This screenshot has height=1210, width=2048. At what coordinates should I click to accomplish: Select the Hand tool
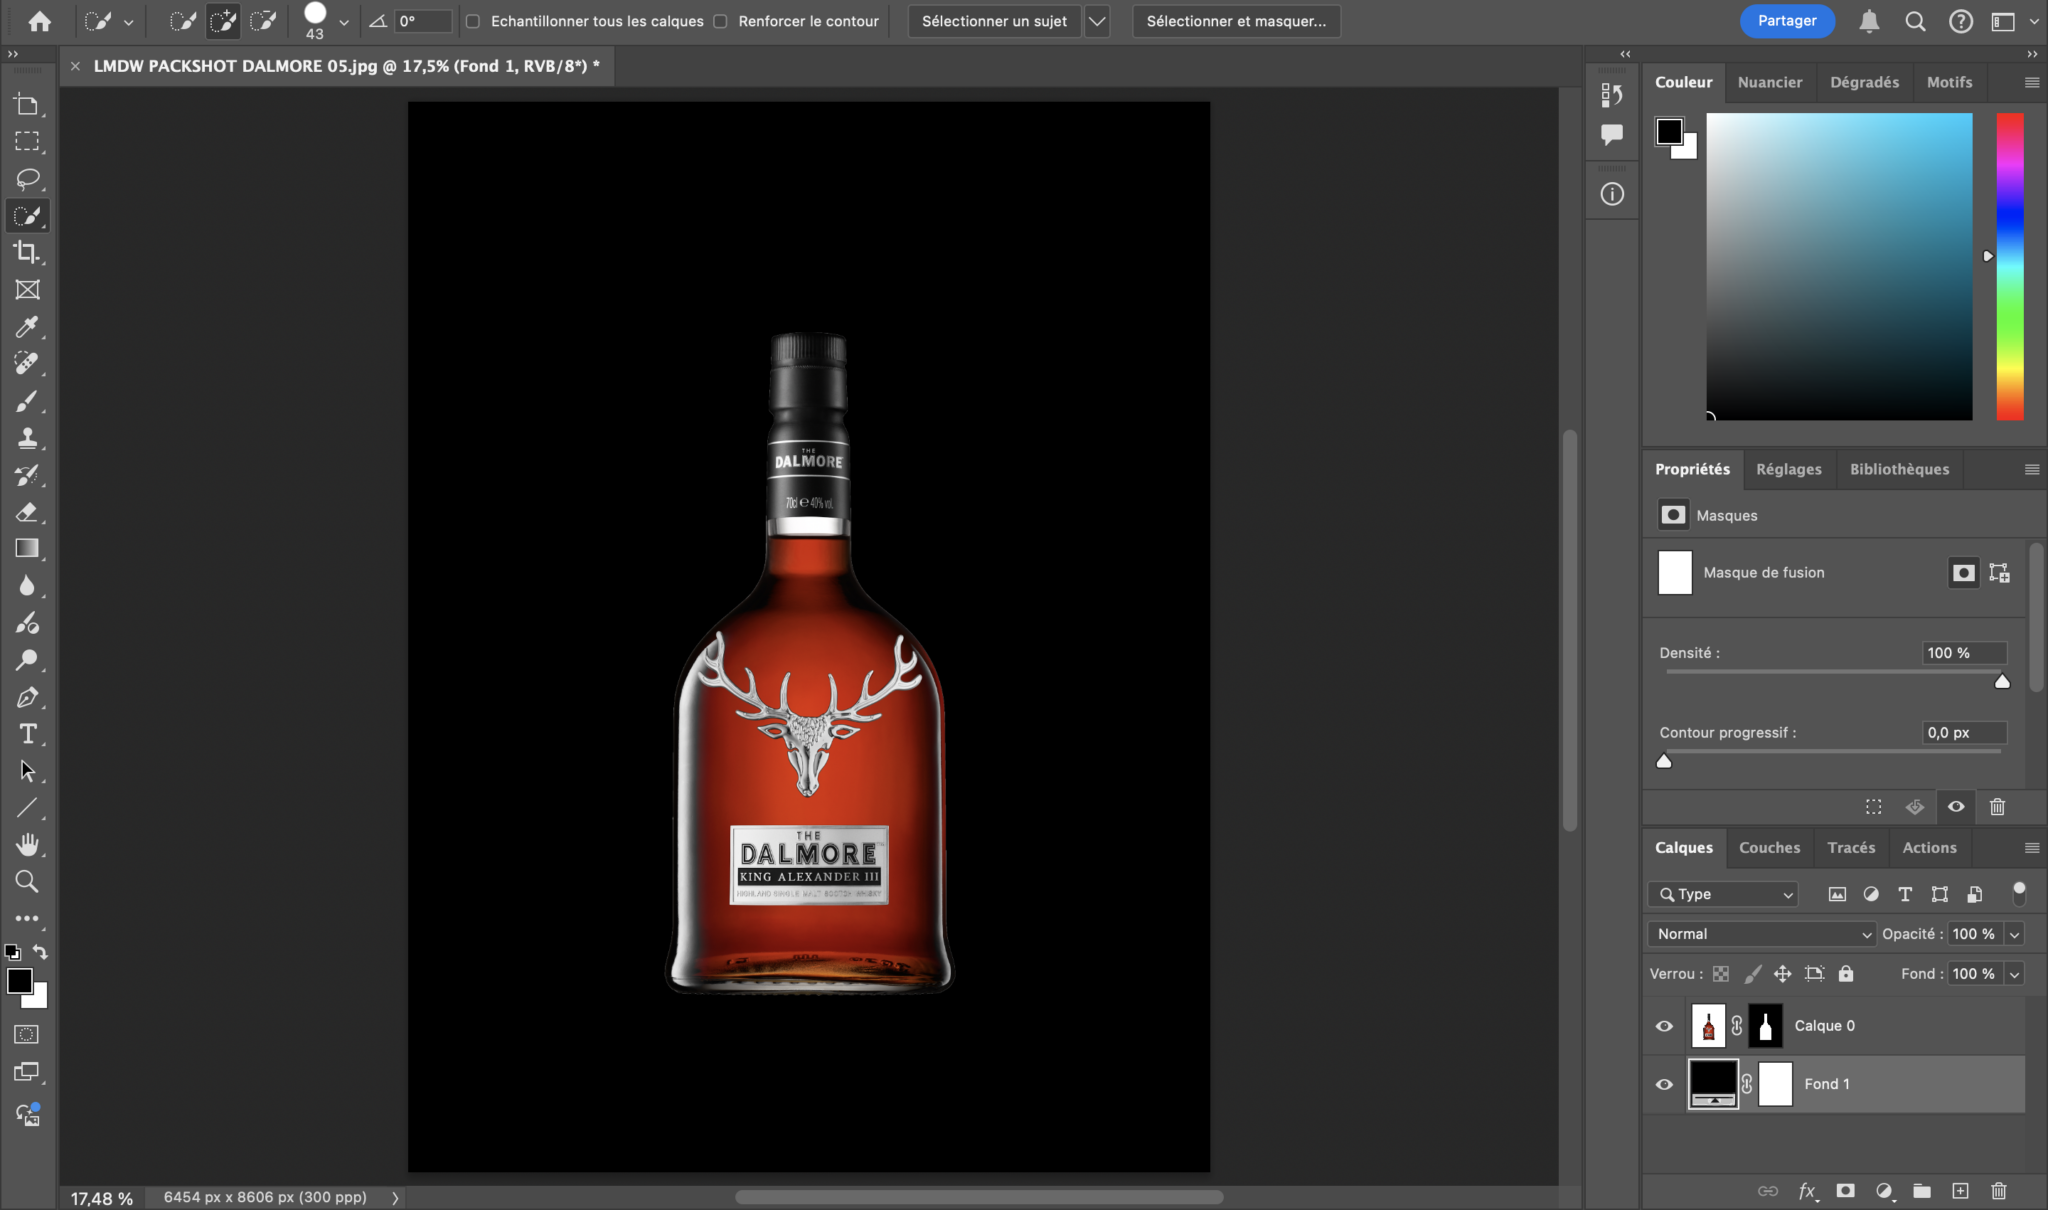pos(27,845)
